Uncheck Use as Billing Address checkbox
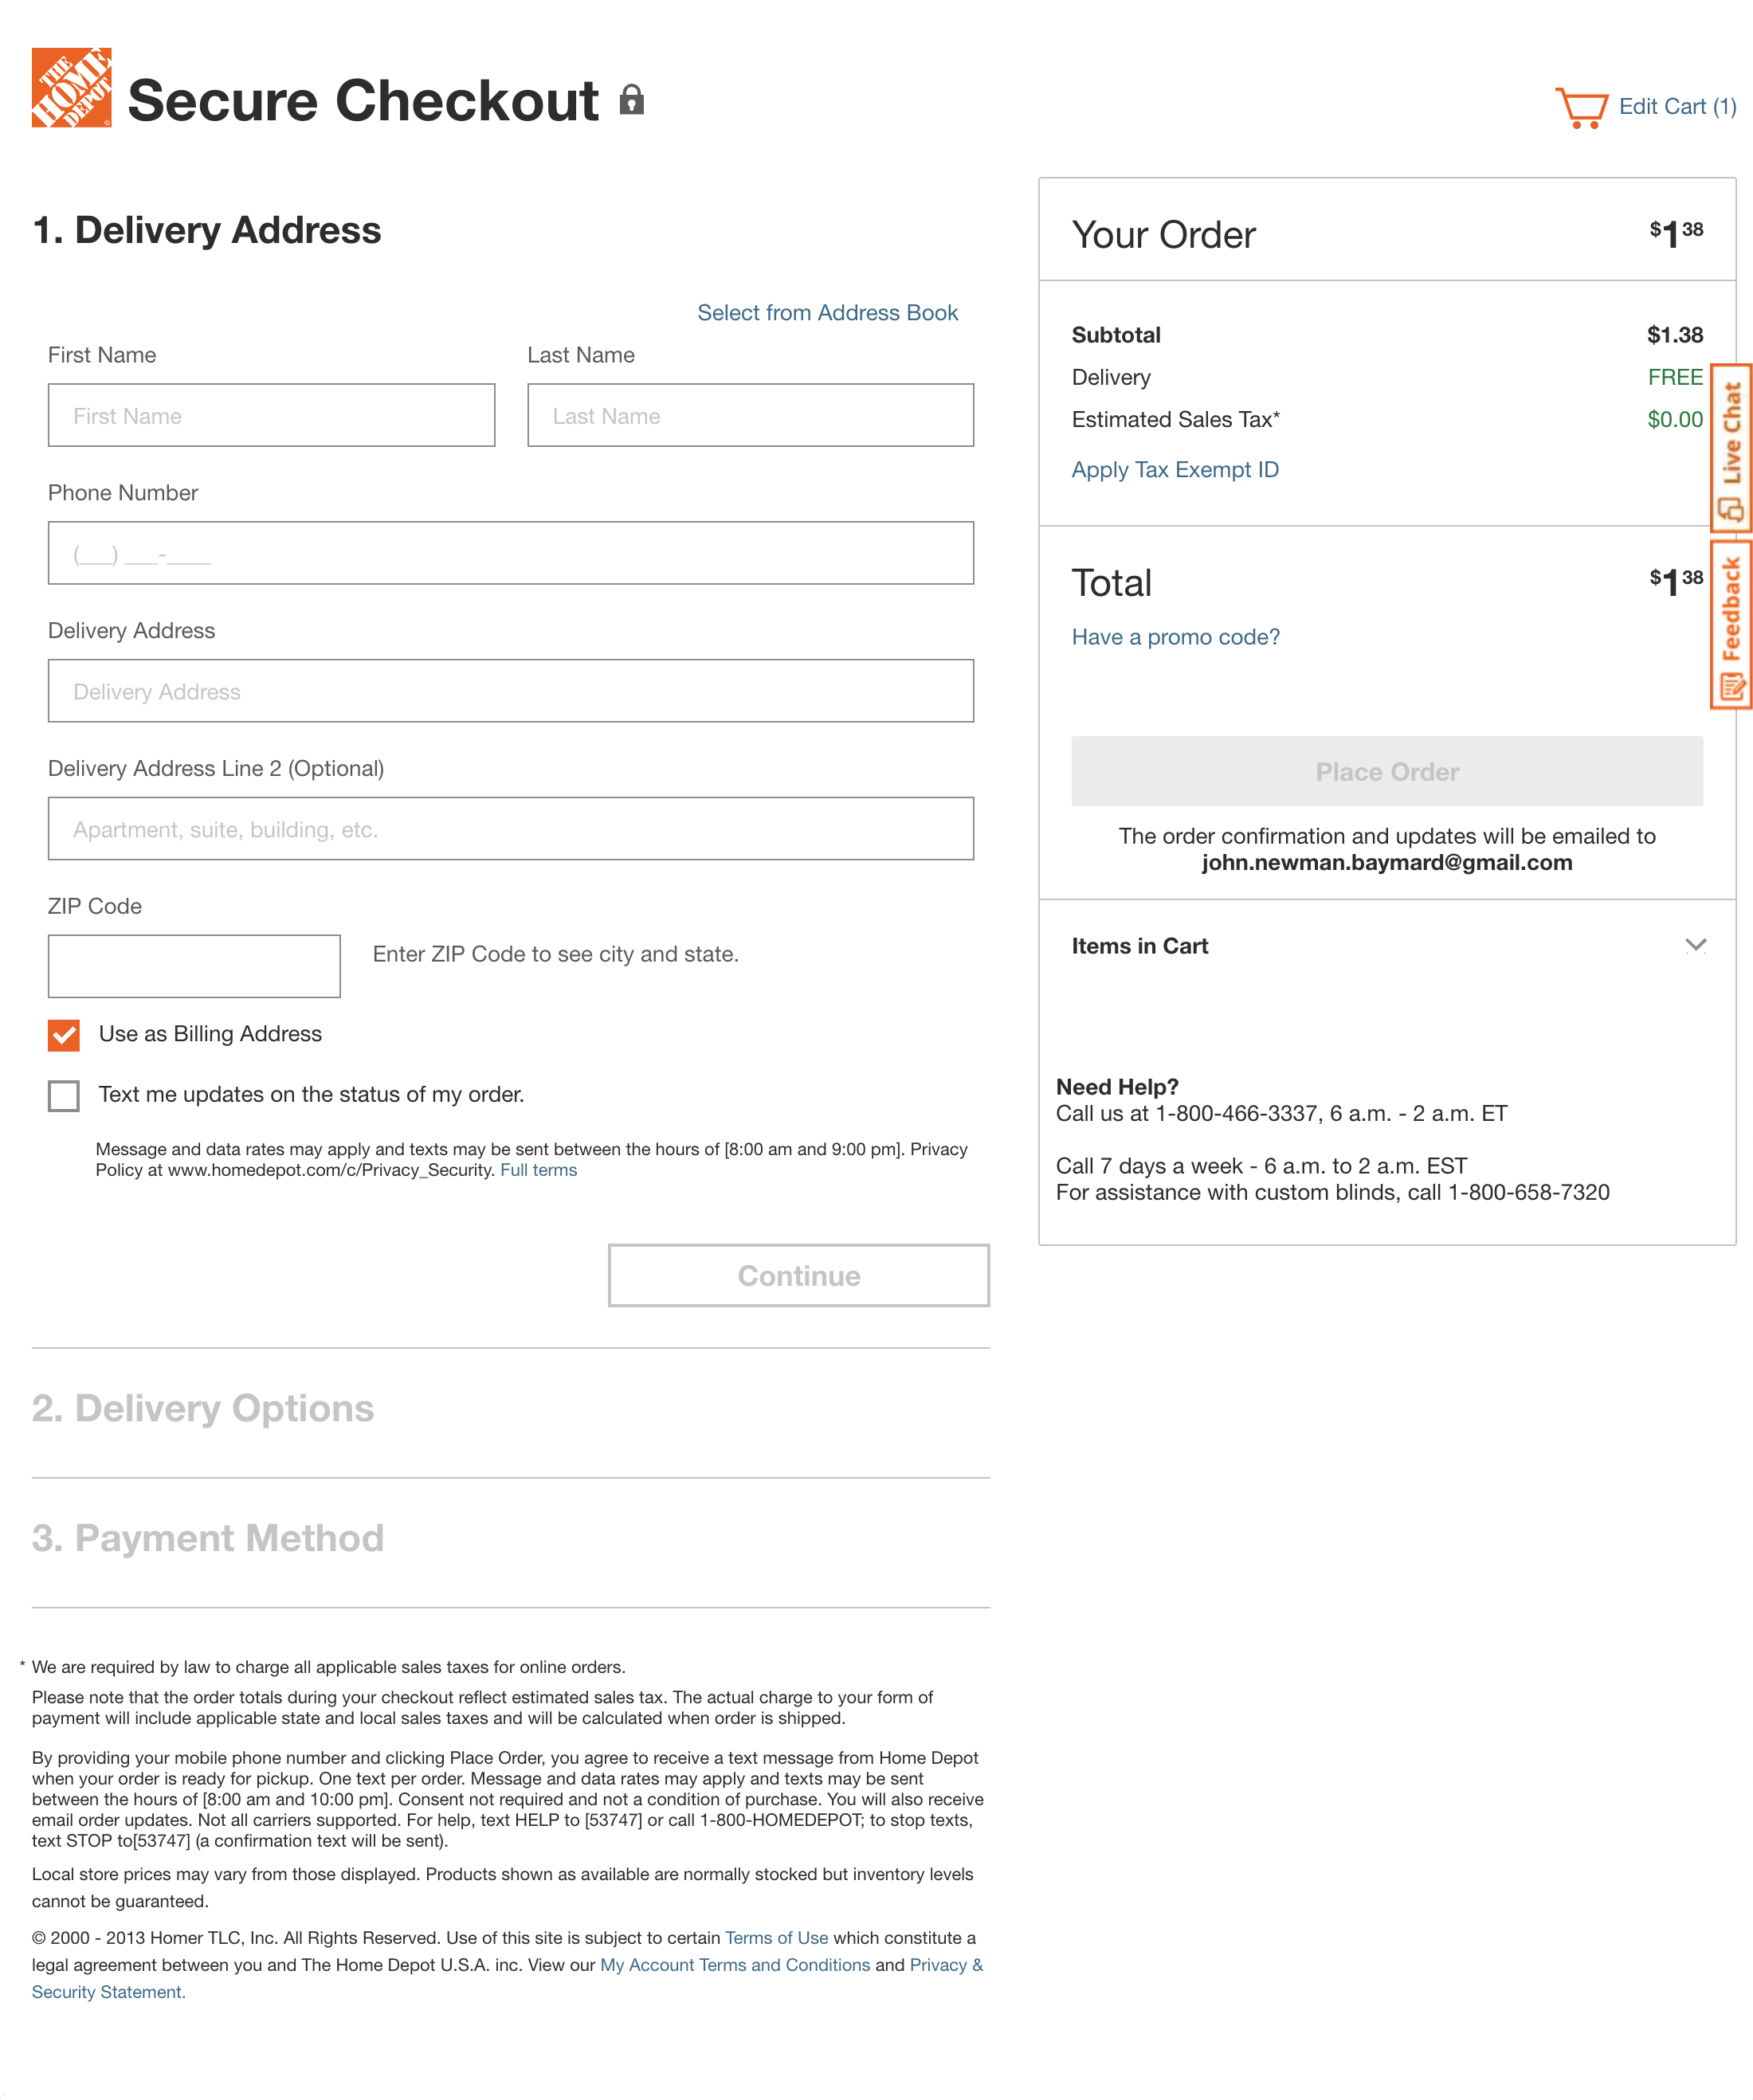 (x=64, y=1035)
